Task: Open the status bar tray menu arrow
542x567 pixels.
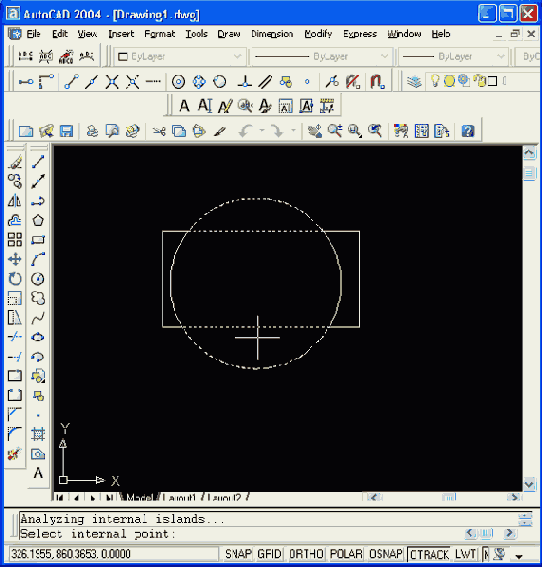Action: (x=519, y=556)
